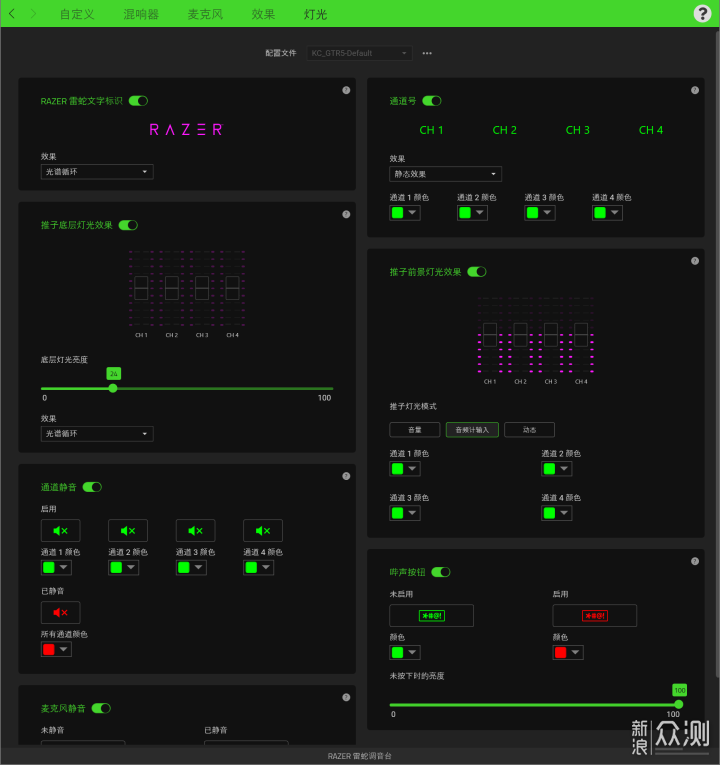Open 通道号 通道 1 颜色 dropdown
720x765 pixels.
[405, 213]
